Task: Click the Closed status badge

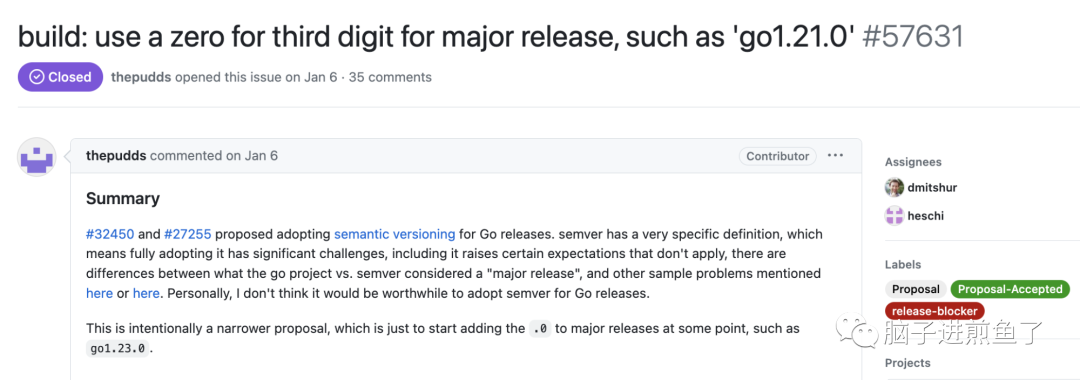Action: tap(61, 77)
